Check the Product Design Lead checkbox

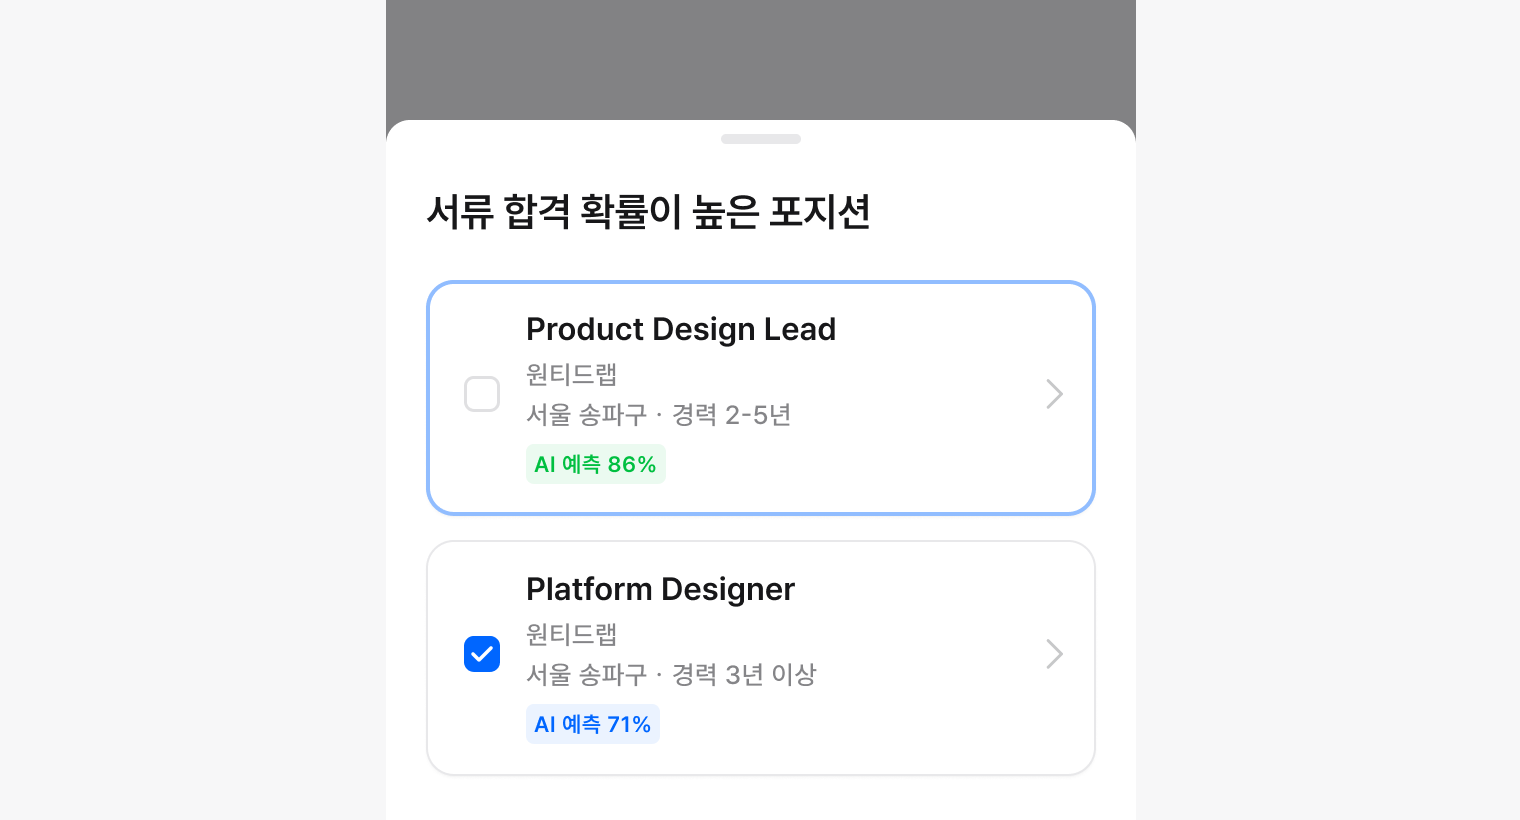(482, 394)
